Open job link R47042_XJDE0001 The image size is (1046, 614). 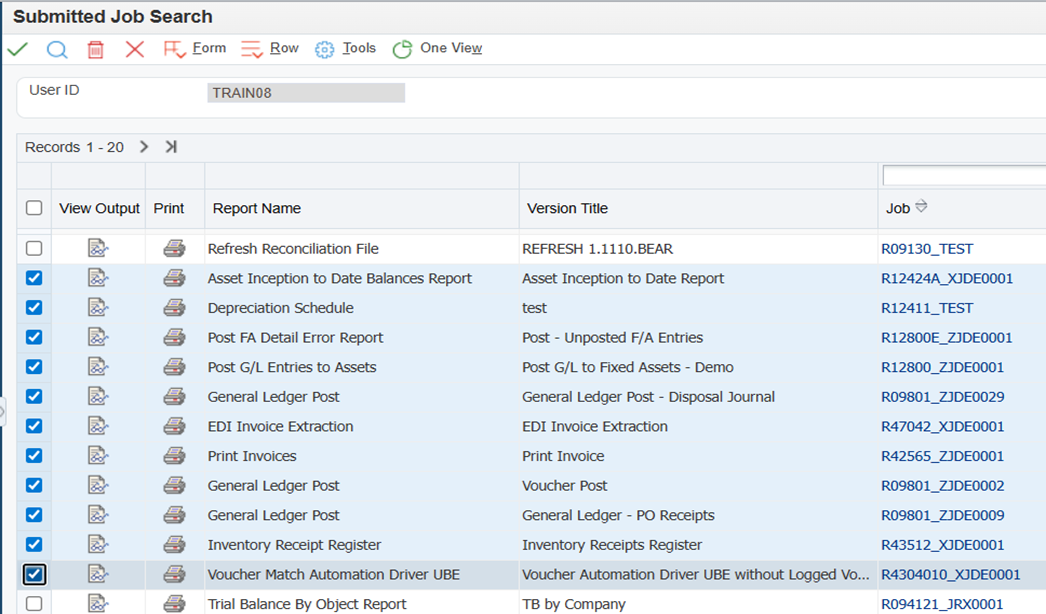pos(942,426)
